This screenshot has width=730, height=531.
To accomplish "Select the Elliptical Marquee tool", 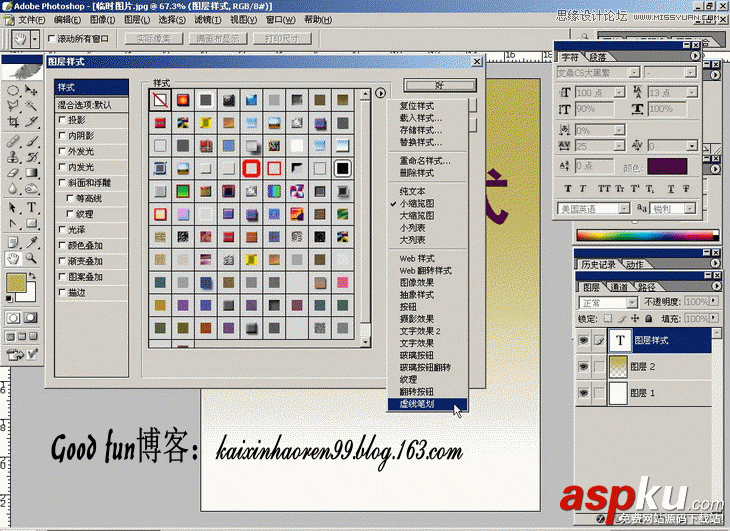I will click(x=13, y=90).
